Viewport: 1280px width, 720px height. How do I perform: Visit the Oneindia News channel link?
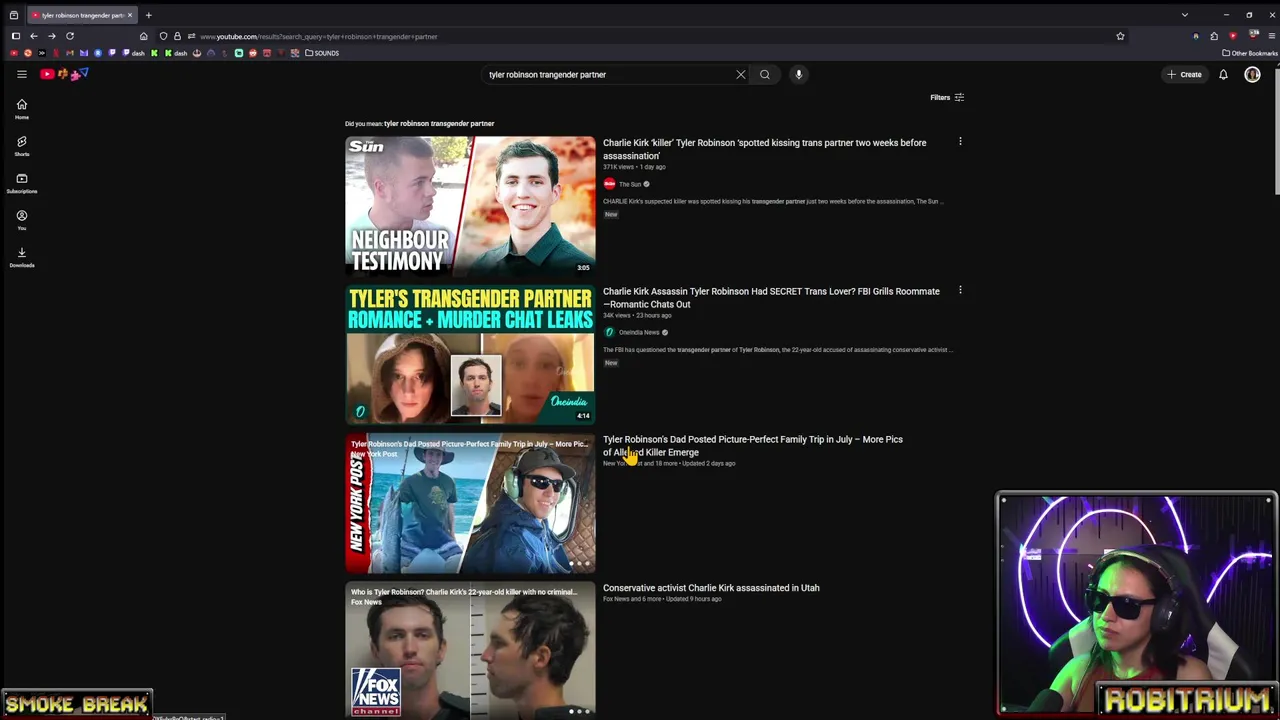tap(638, 332)
